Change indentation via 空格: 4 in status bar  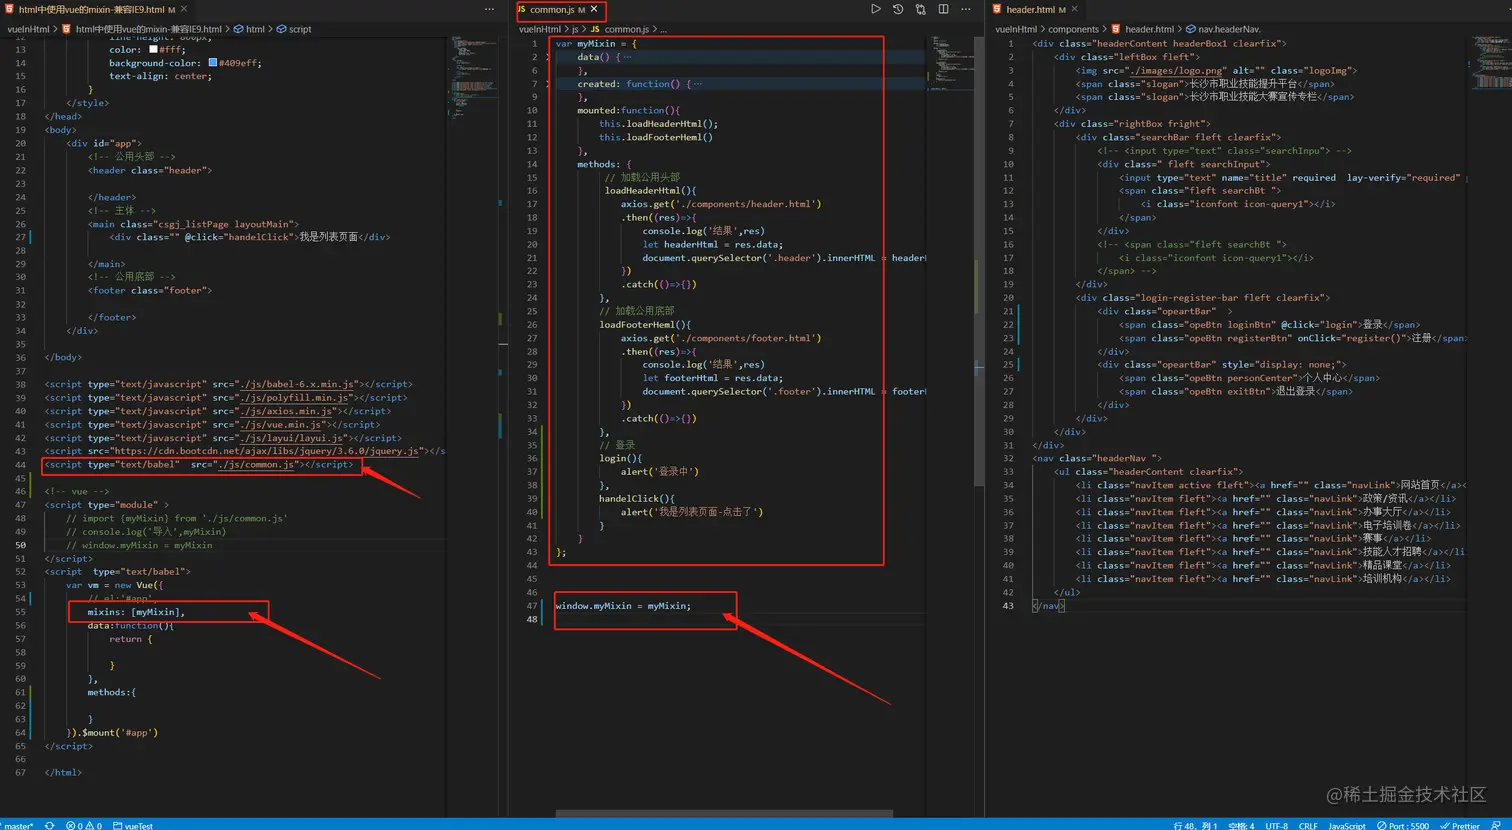(1240, 825)
